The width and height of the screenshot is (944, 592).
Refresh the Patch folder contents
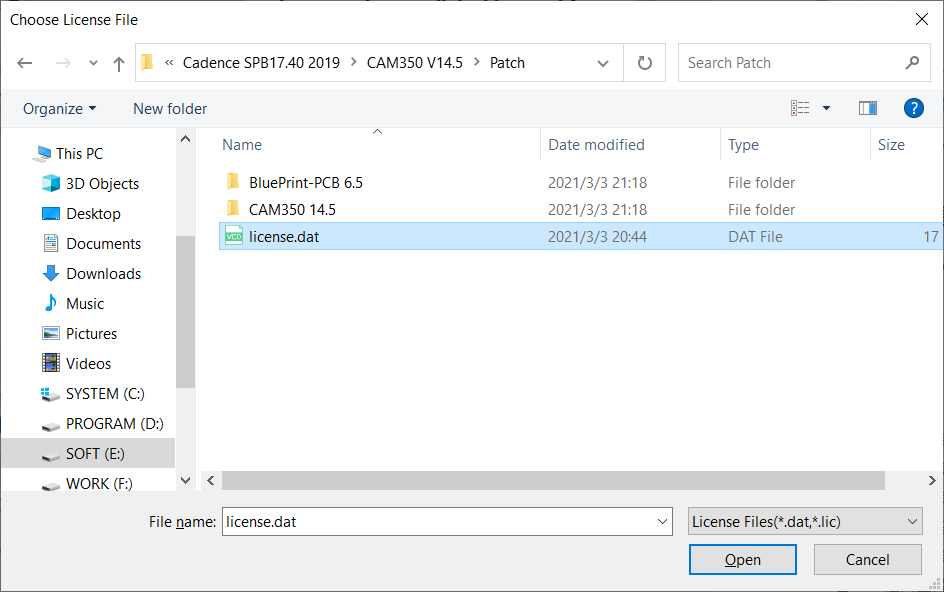pos(644,62)
